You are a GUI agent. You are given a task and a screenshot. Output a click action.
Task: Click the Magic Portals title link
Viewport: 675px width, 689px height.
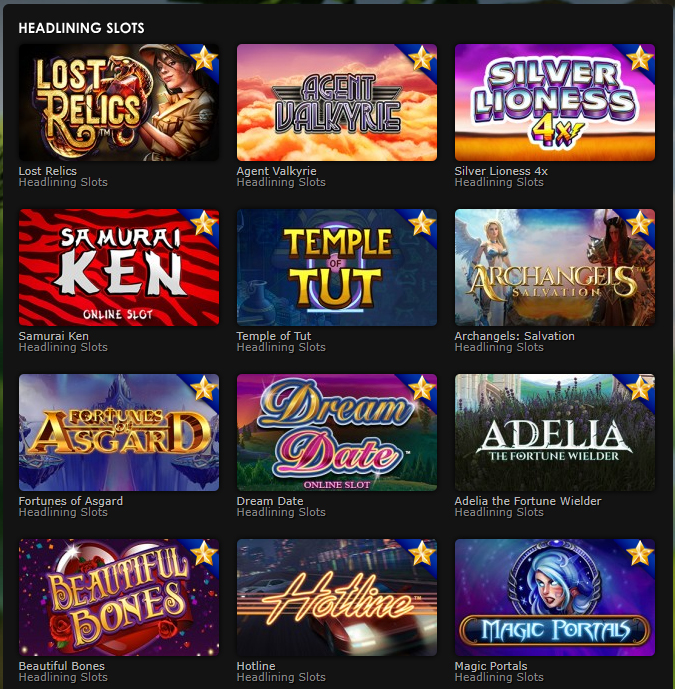(x=491, y=666)
